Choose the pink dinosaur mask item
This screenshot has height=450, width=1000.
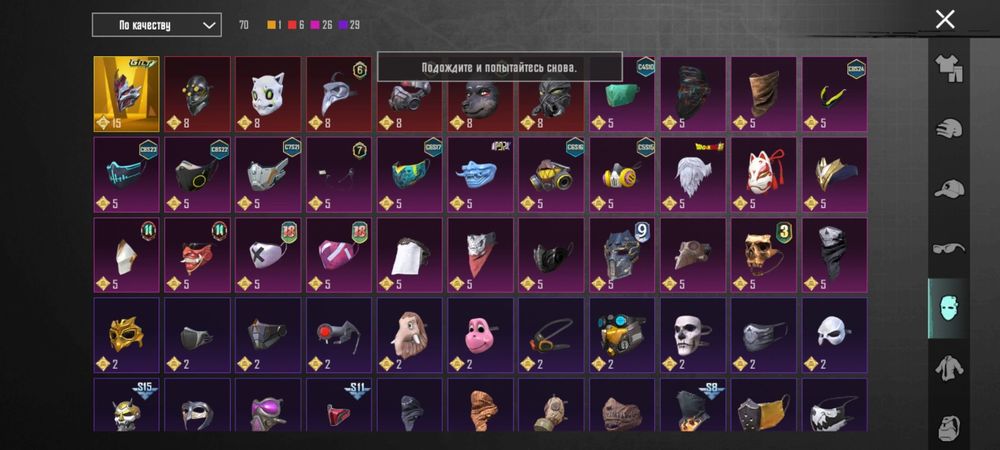[x=480, y=335]
